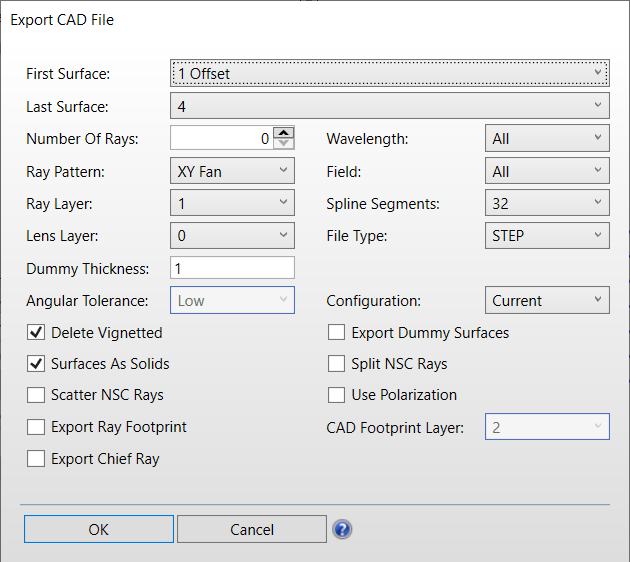This screenshot has height=562, width=630.
Task: Tick the Export Dummy Surfaces checkbox
Action: pyautogui.click(x=336, y=333)
